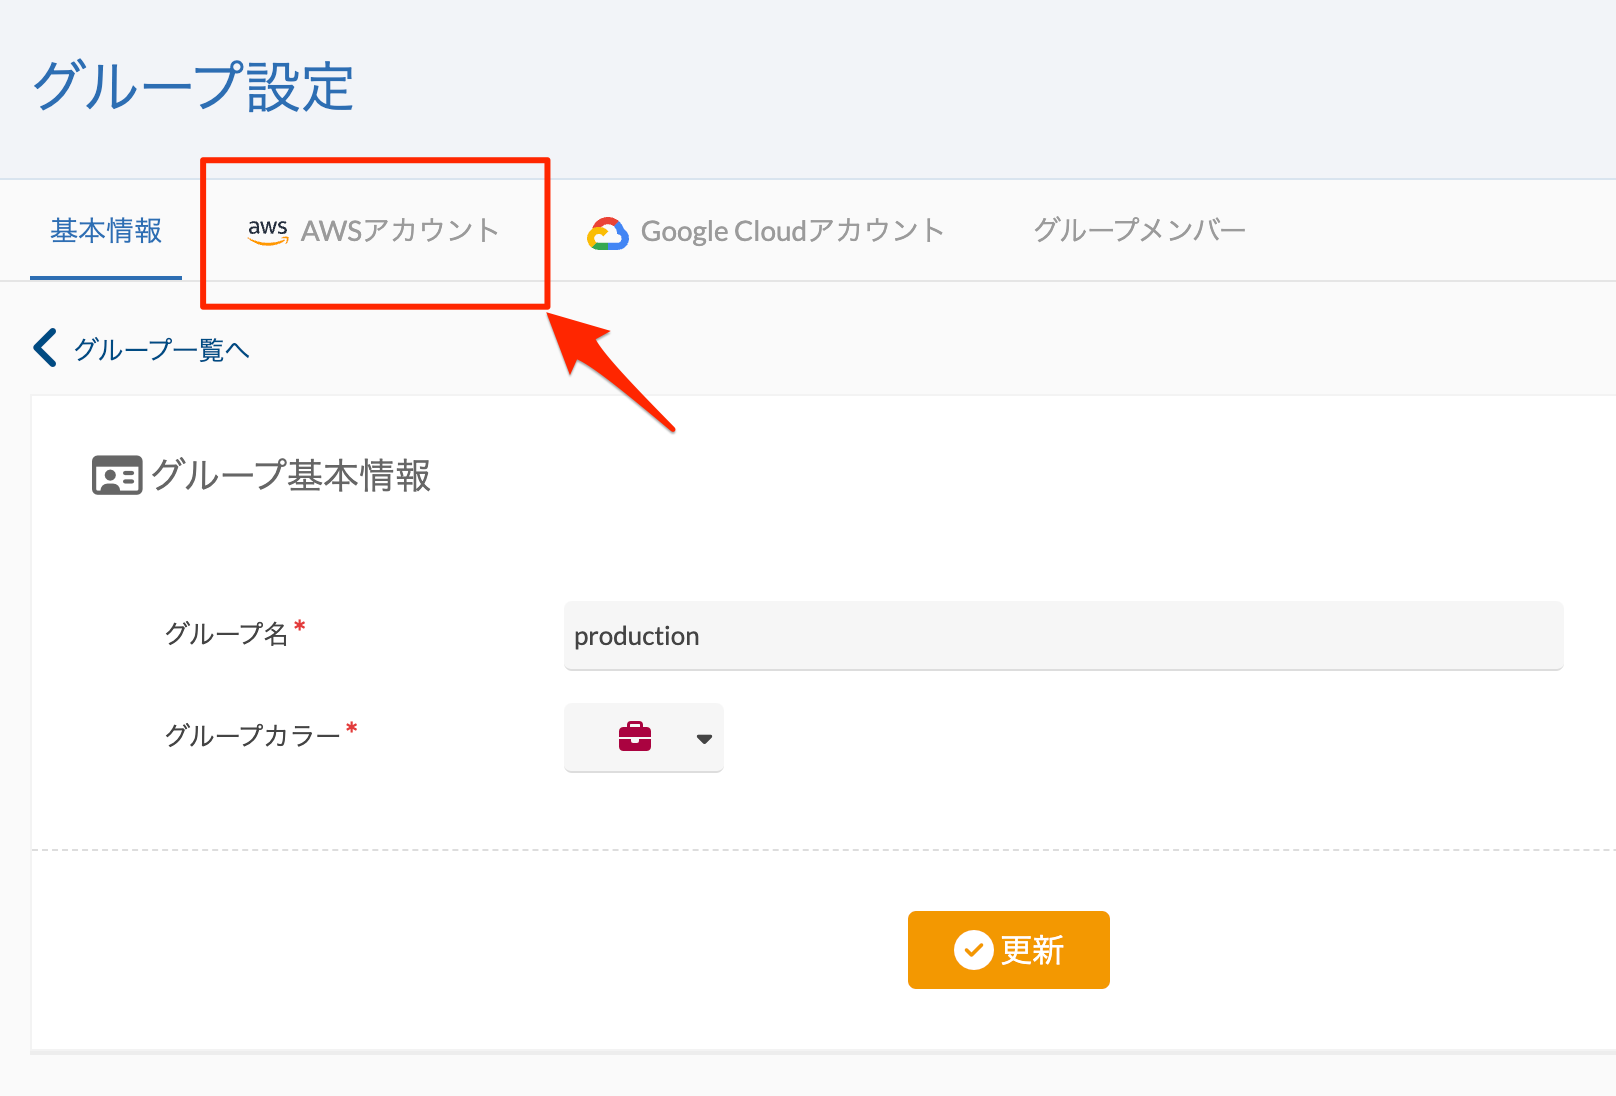
Task: Click the ID card icon beside グループ基本情報
Action: [x=117, y=476]
